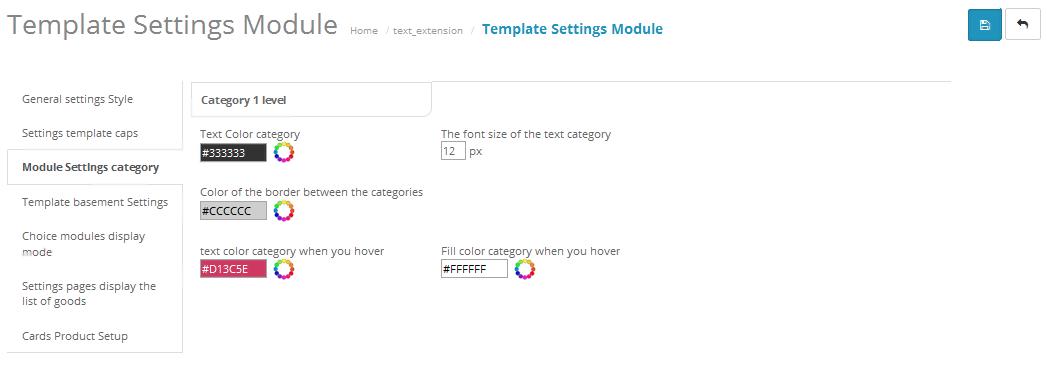Click the #CCCCCC border color field
This screenshot has height=384, width=1047.
point(234,211)
